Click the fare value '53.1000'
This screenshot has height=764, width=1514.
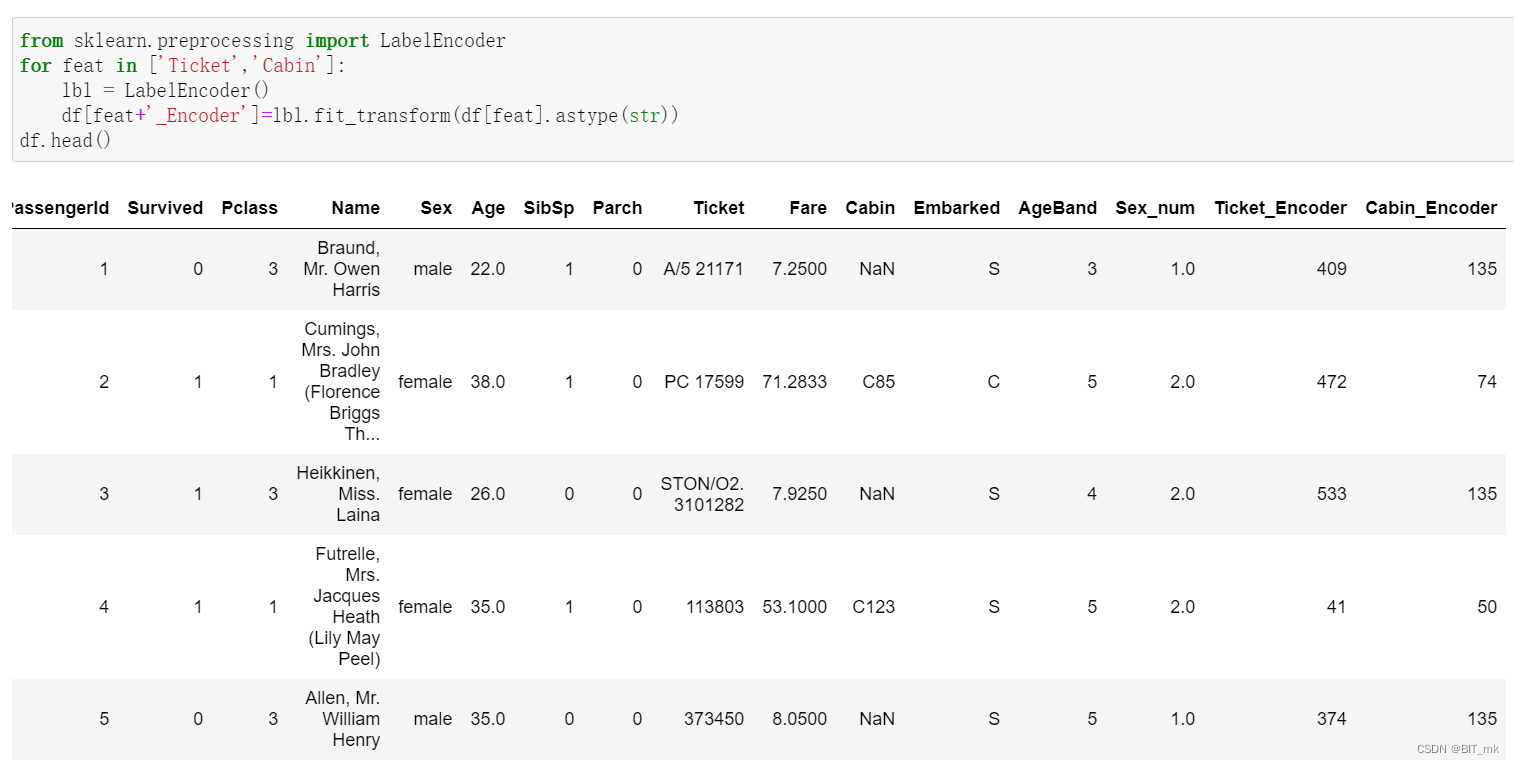tap(795, 607)
